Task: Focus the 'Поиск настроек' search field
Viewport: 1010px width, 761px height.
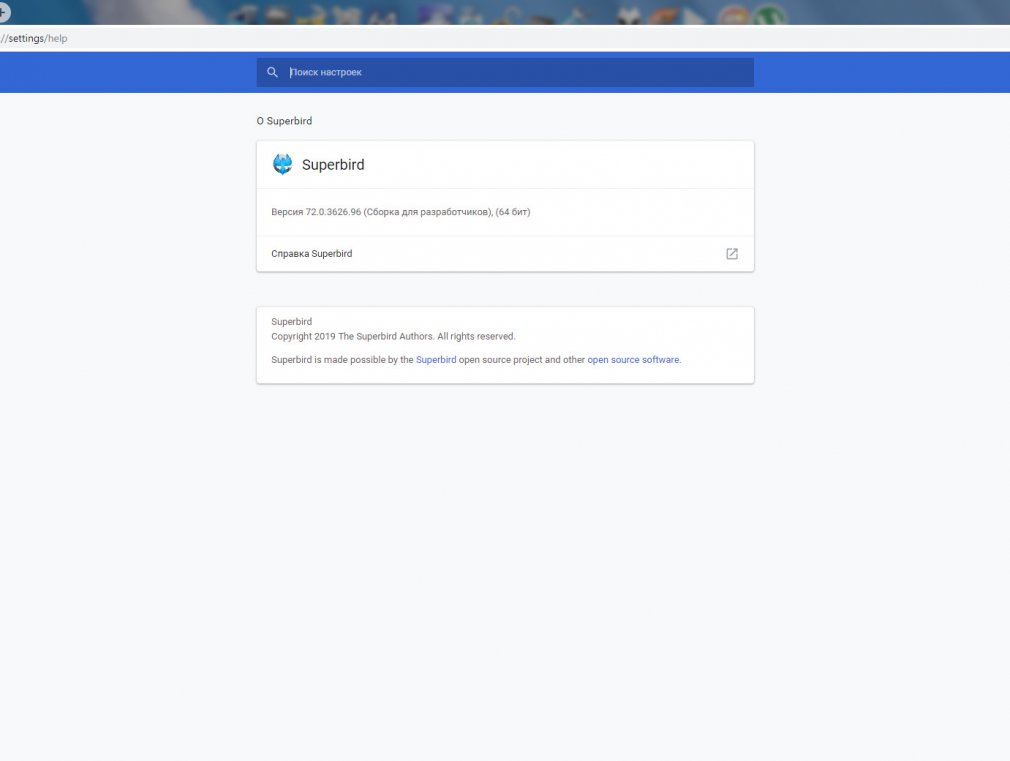Action: click(x=505, y=72)
